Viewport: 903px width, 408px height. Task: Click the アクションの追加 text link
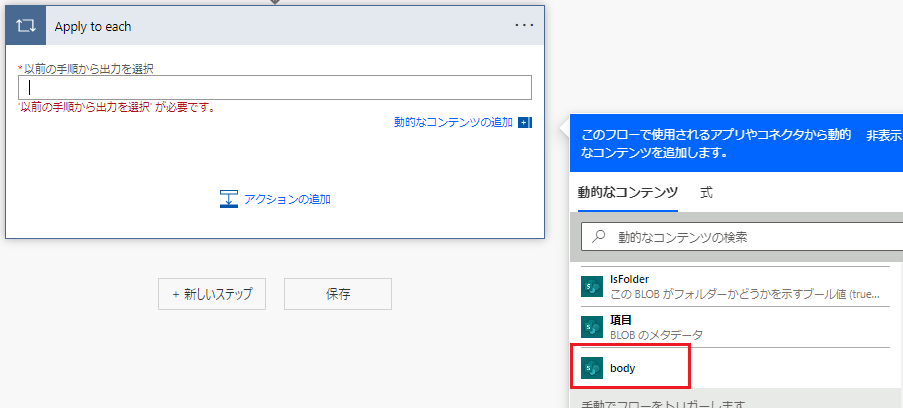pos(287,199)
